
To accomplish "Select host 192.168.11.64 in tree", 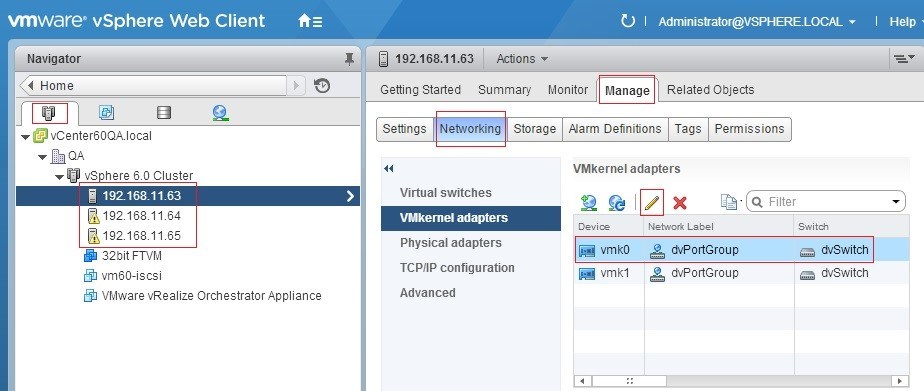I will pos(141,216).
